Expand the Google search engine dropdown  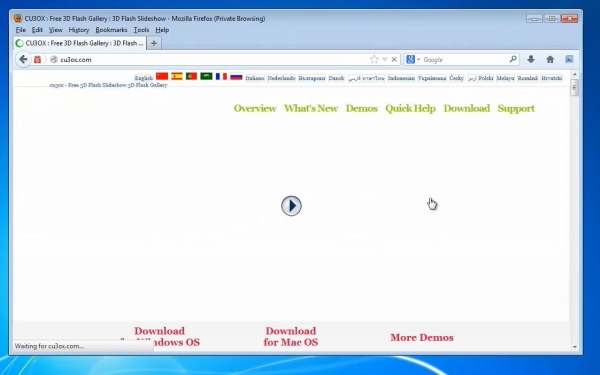(x=413, y=59)
